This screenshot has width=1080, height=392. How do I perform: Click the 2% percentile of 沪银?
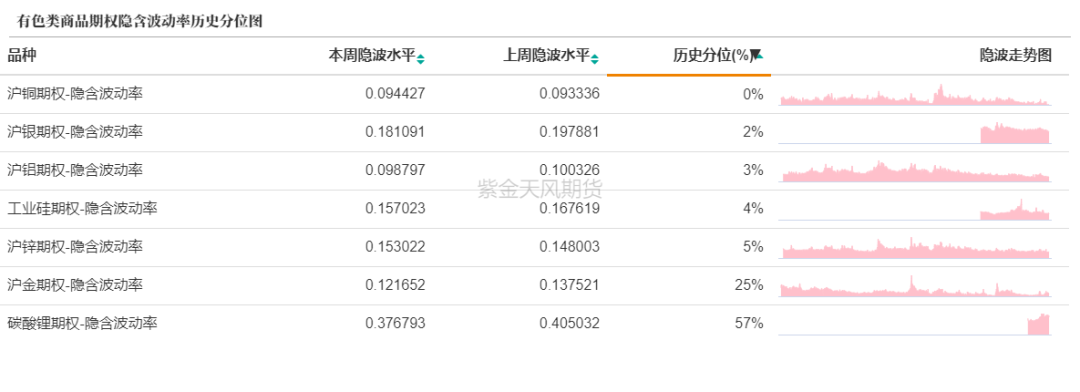pyautogui.click(x=754, y=132)
